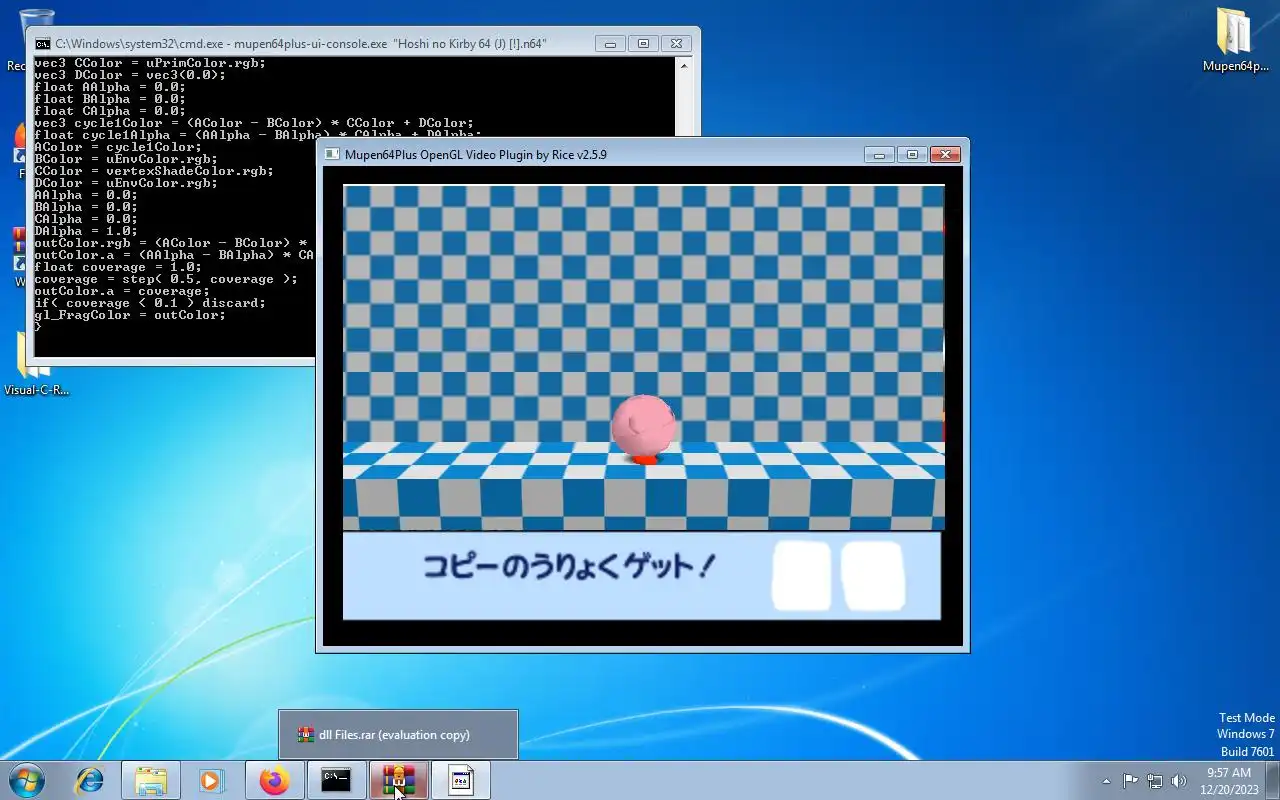The width and height of the screenshot is (1280, 800).
Task: Click the line "vec3 CColor = uPrimColor.rgb;"
Action: point(150,63)
